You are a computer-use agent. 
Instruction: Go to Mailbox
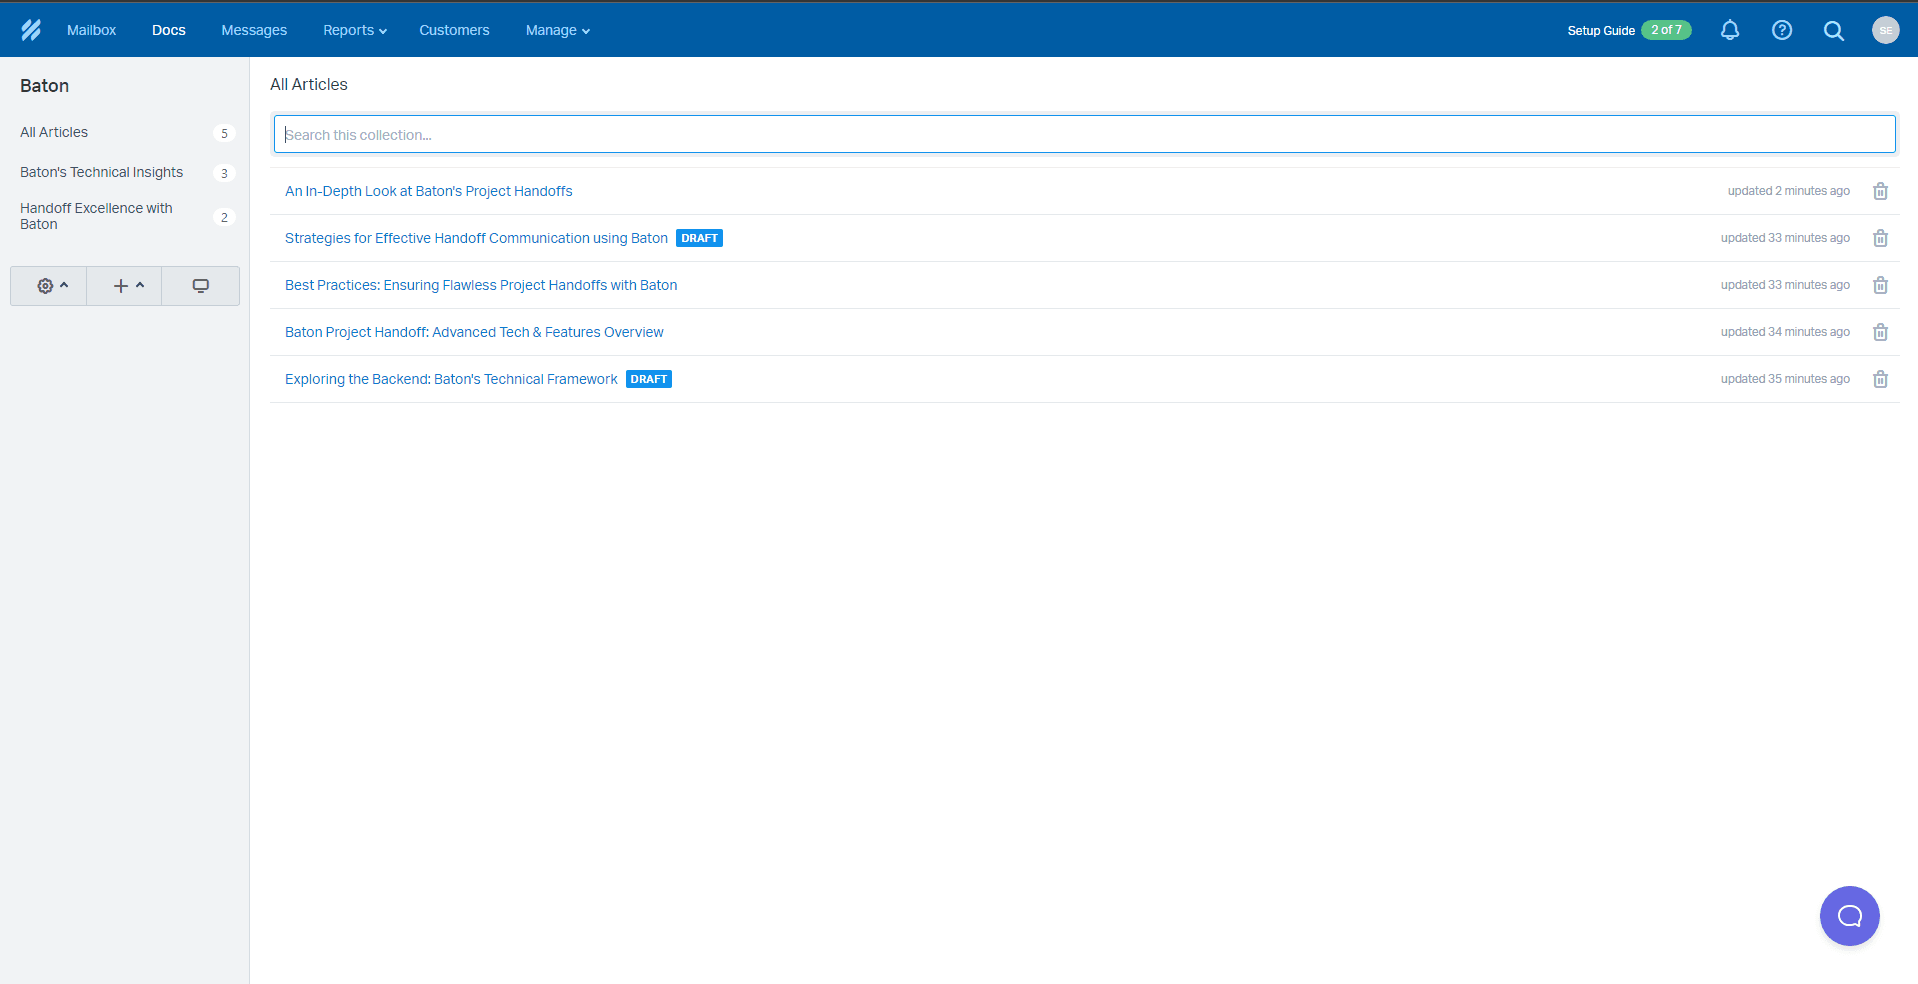coord(91,30)
